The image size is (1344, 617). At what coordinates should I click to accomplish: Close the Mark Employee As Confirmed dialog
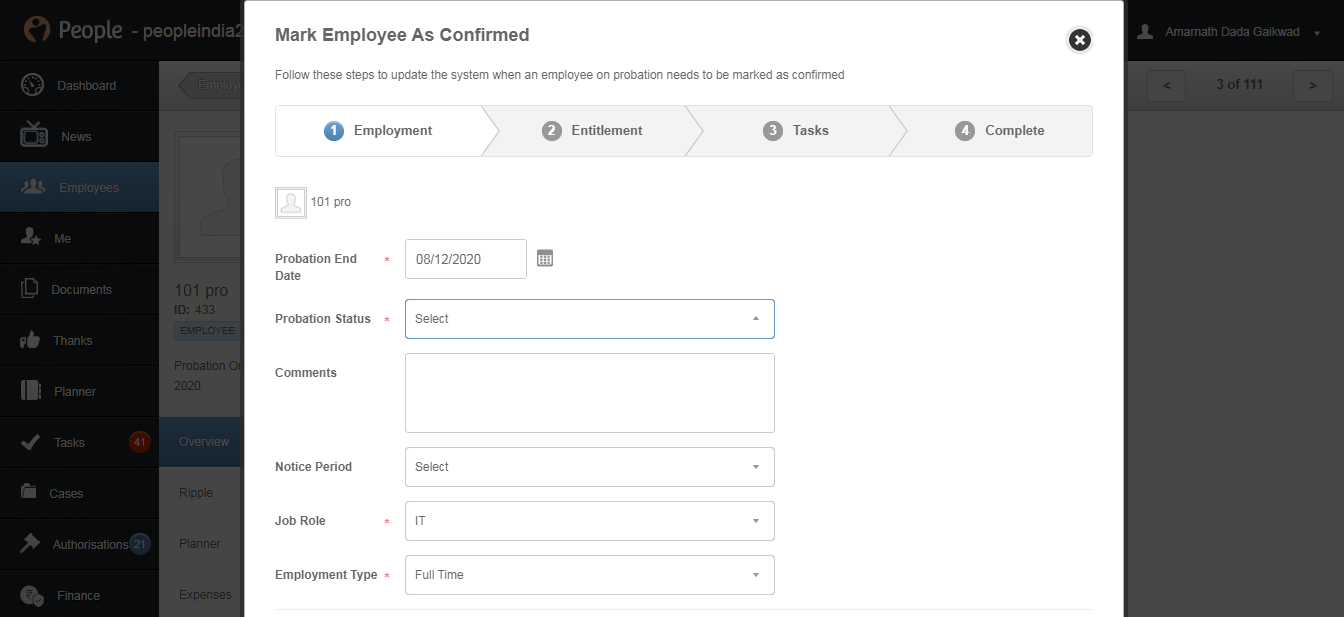click(1079, 40)
